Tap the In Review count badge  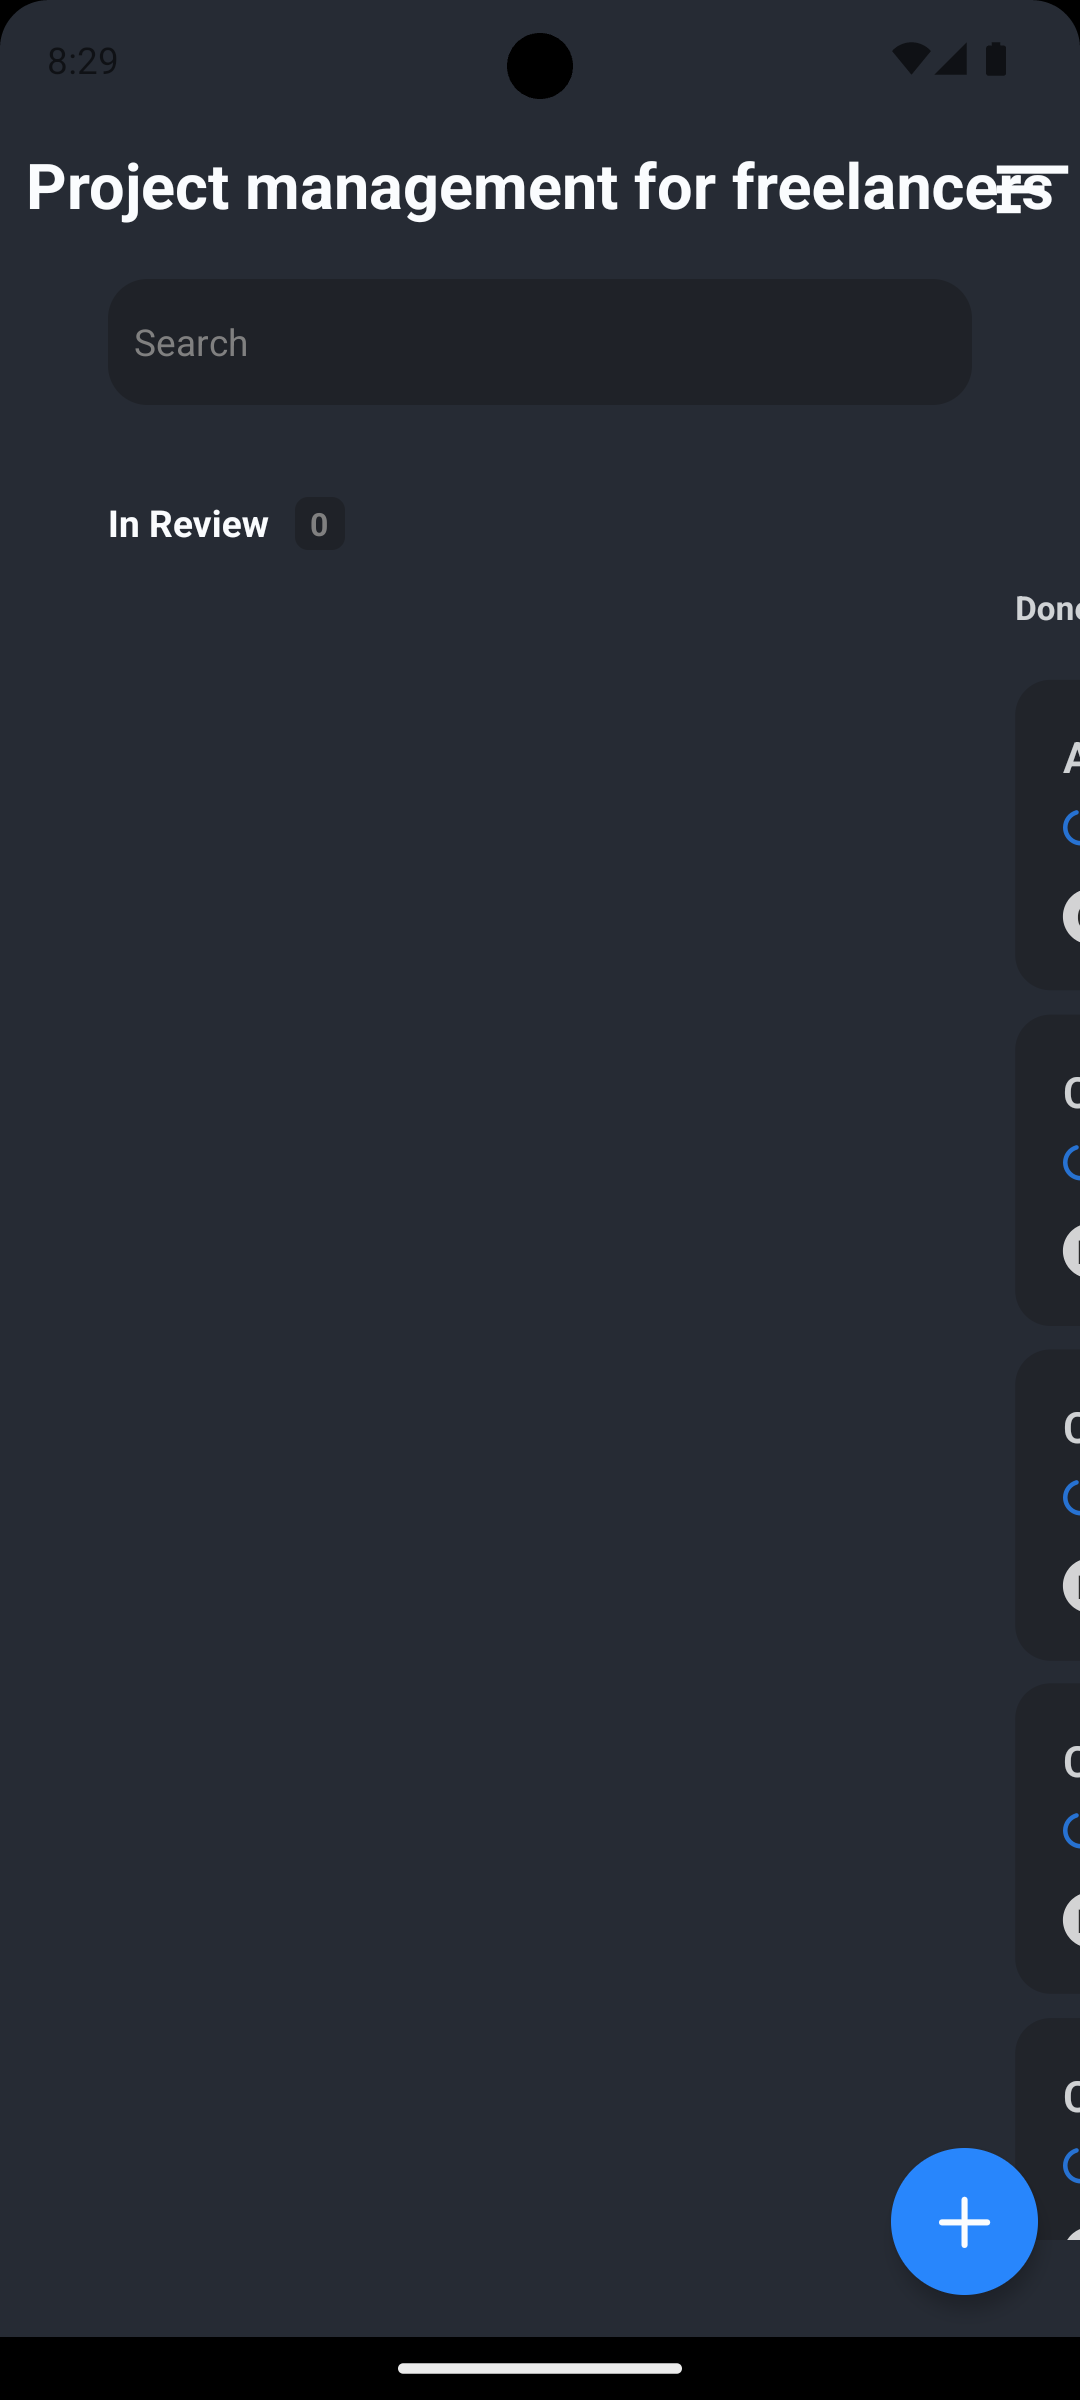tap(319, 524)
